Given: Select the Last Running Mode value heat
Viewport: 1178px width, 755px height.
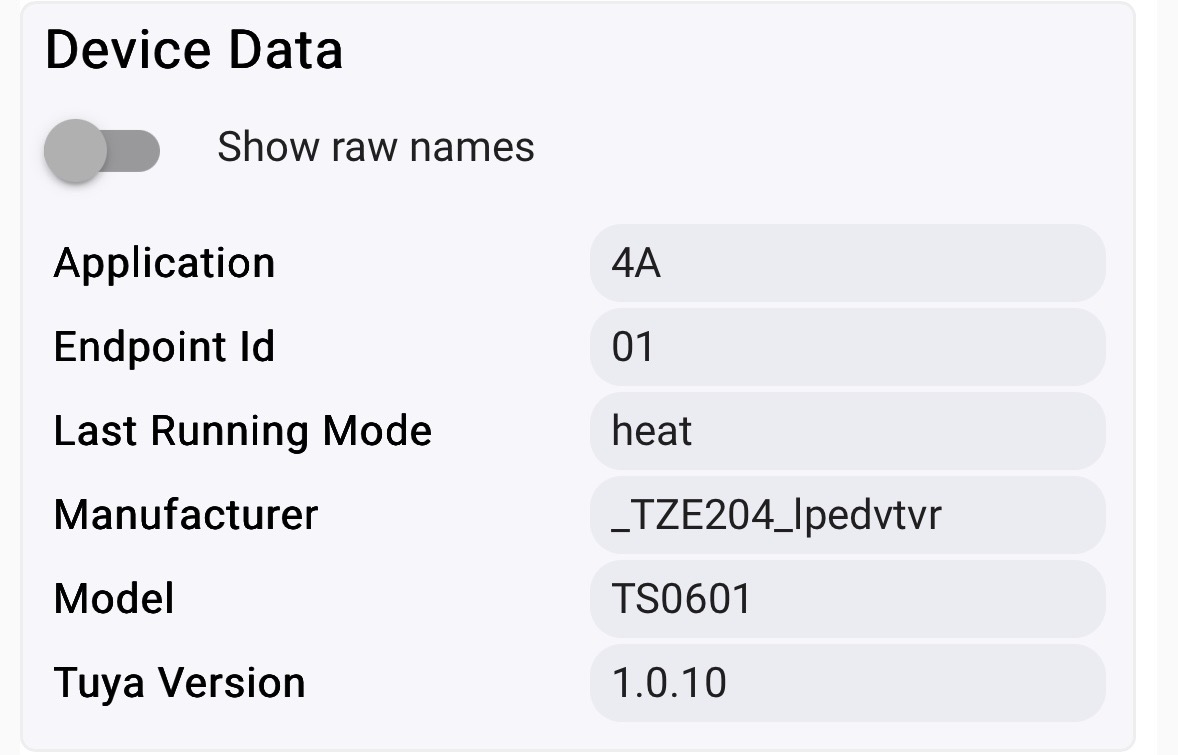Looking at the screenshot, I should point(847,432).
